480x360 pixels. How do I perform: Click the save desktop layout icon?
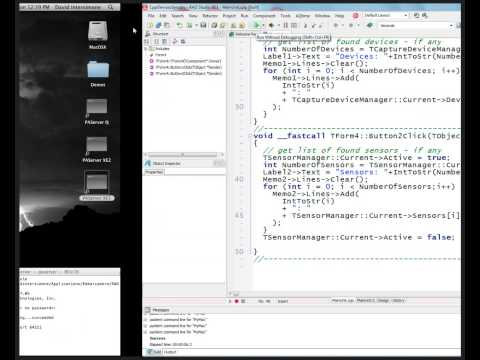417,15
